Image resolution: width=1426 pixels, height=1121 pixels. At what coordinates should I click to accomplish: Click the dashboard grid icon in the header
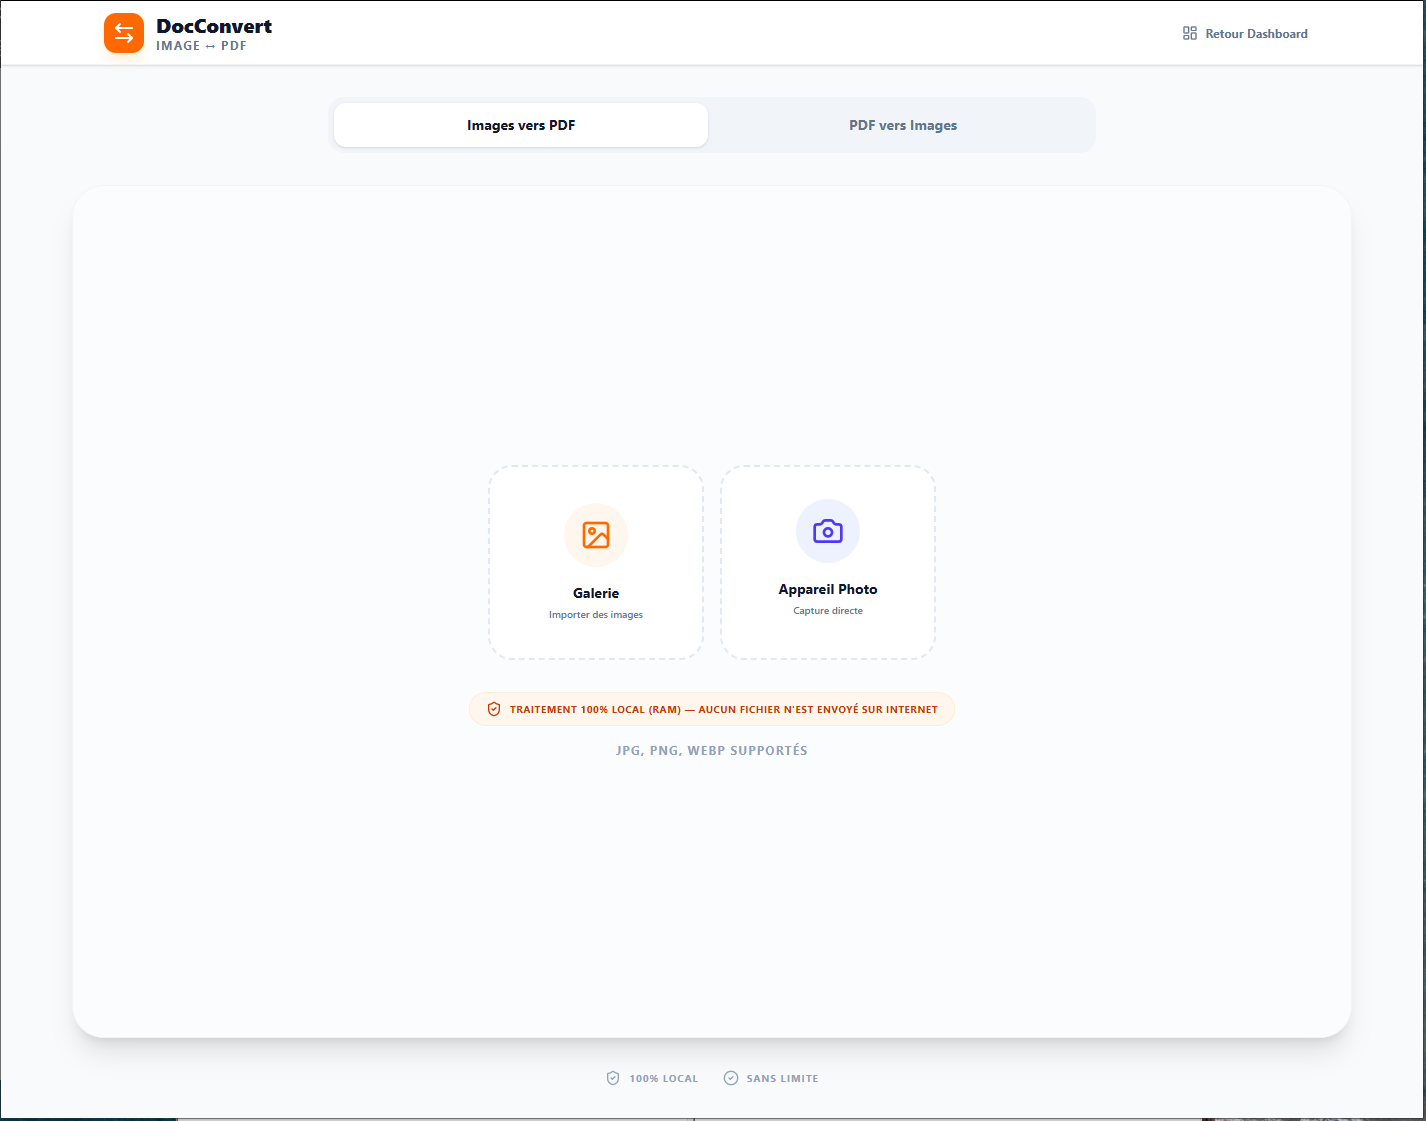pyautogui.click(x=1189, y=32)
